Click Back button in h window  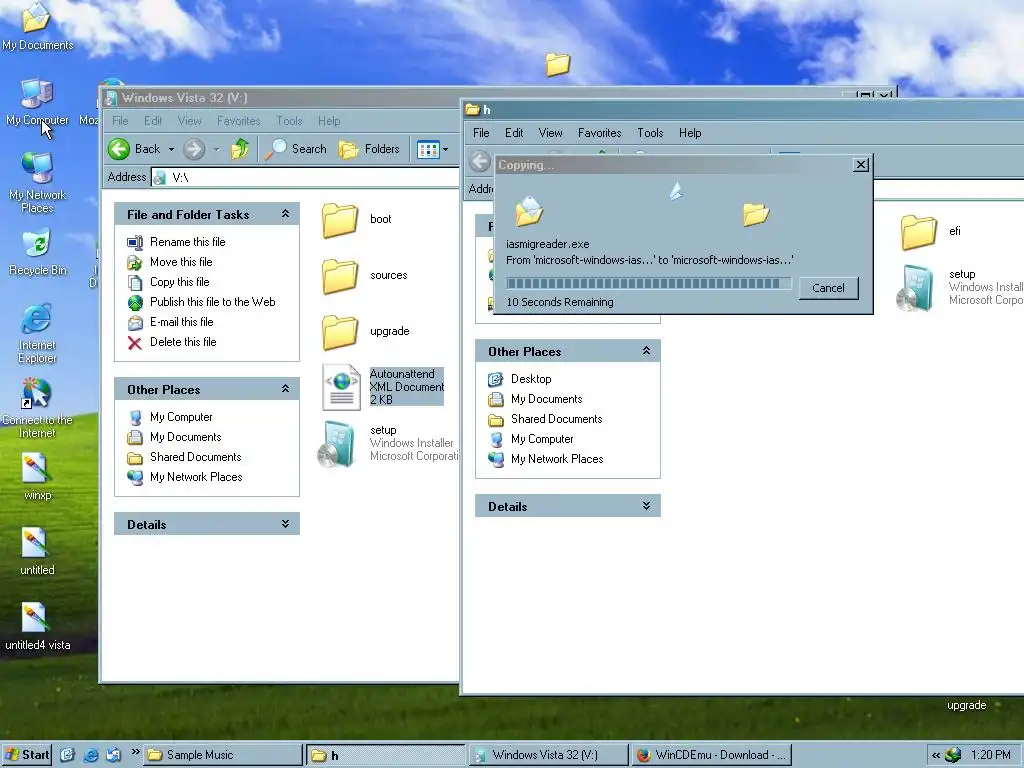point(480,161)
